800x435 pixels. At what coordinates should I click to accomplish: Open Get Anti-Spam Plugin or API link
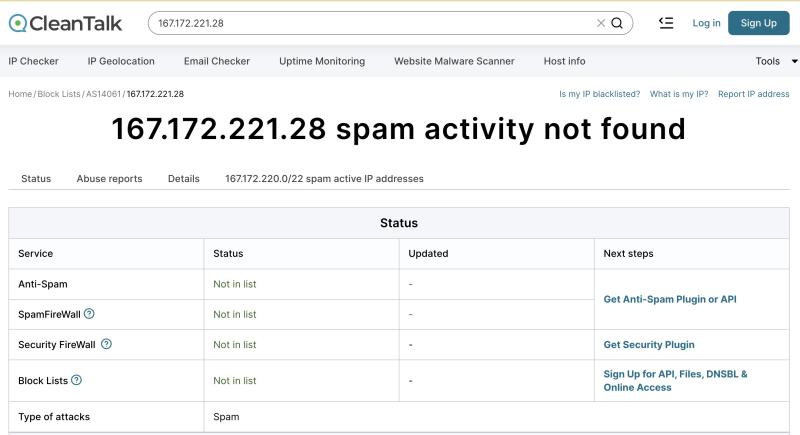(x=670, y=299)
